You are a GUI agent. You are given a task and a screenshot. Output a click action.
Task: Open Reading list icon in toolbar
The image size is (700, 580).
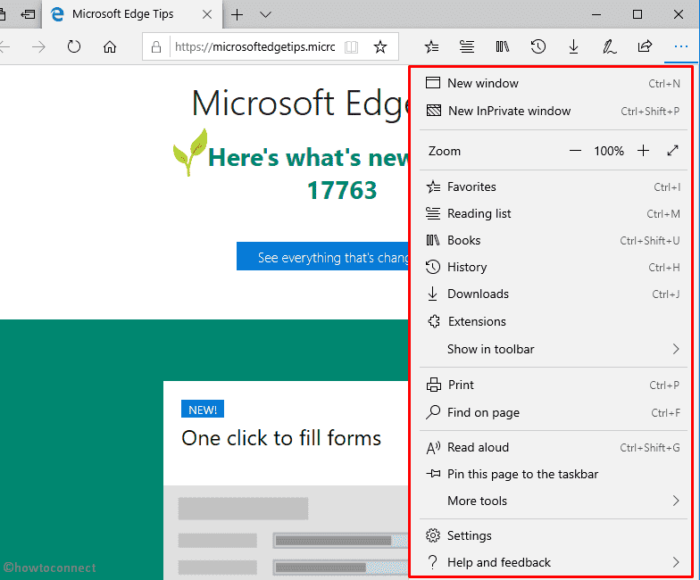(x=467, y=46)
